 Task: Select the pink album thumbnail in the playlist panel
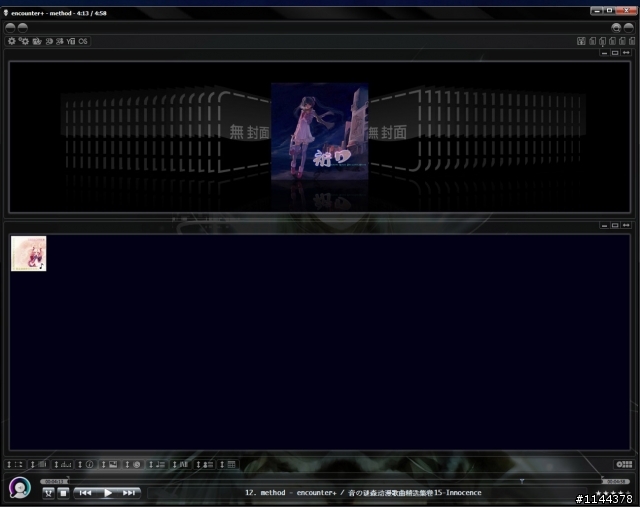[29, 253]
